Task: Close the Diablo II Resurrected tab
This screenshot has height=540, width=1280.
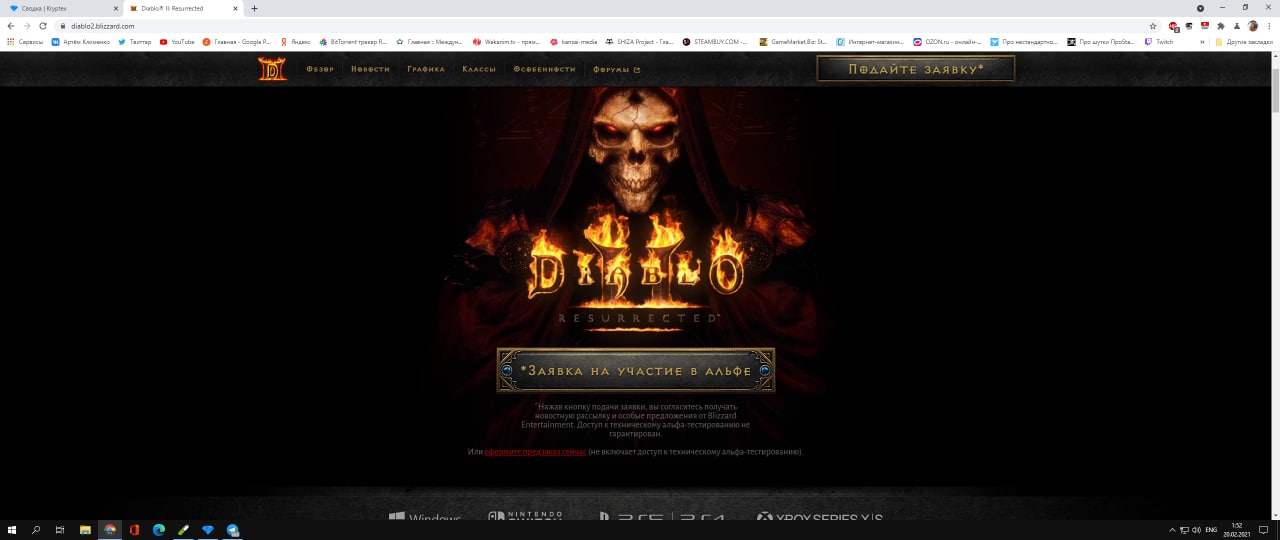Action: click(x=234, y=8)
